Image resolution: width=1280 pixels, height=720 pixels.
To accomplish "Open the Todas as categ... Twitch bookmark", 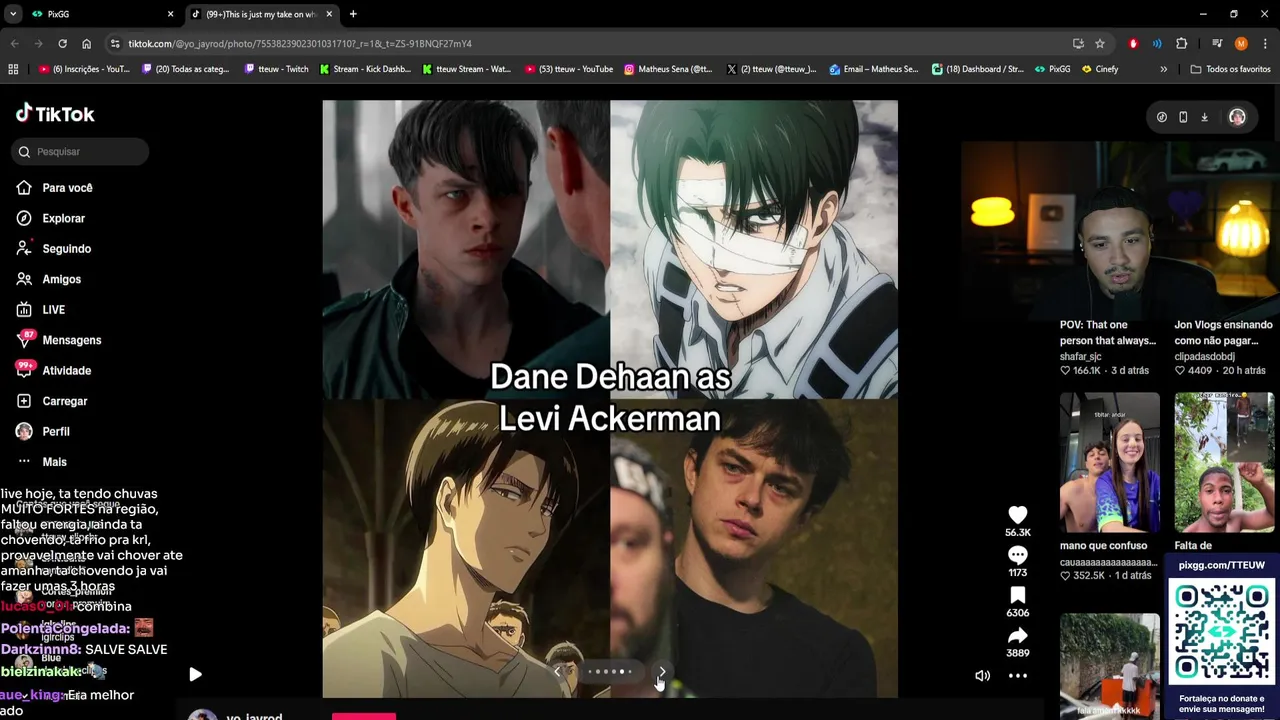I will (185, 69).
